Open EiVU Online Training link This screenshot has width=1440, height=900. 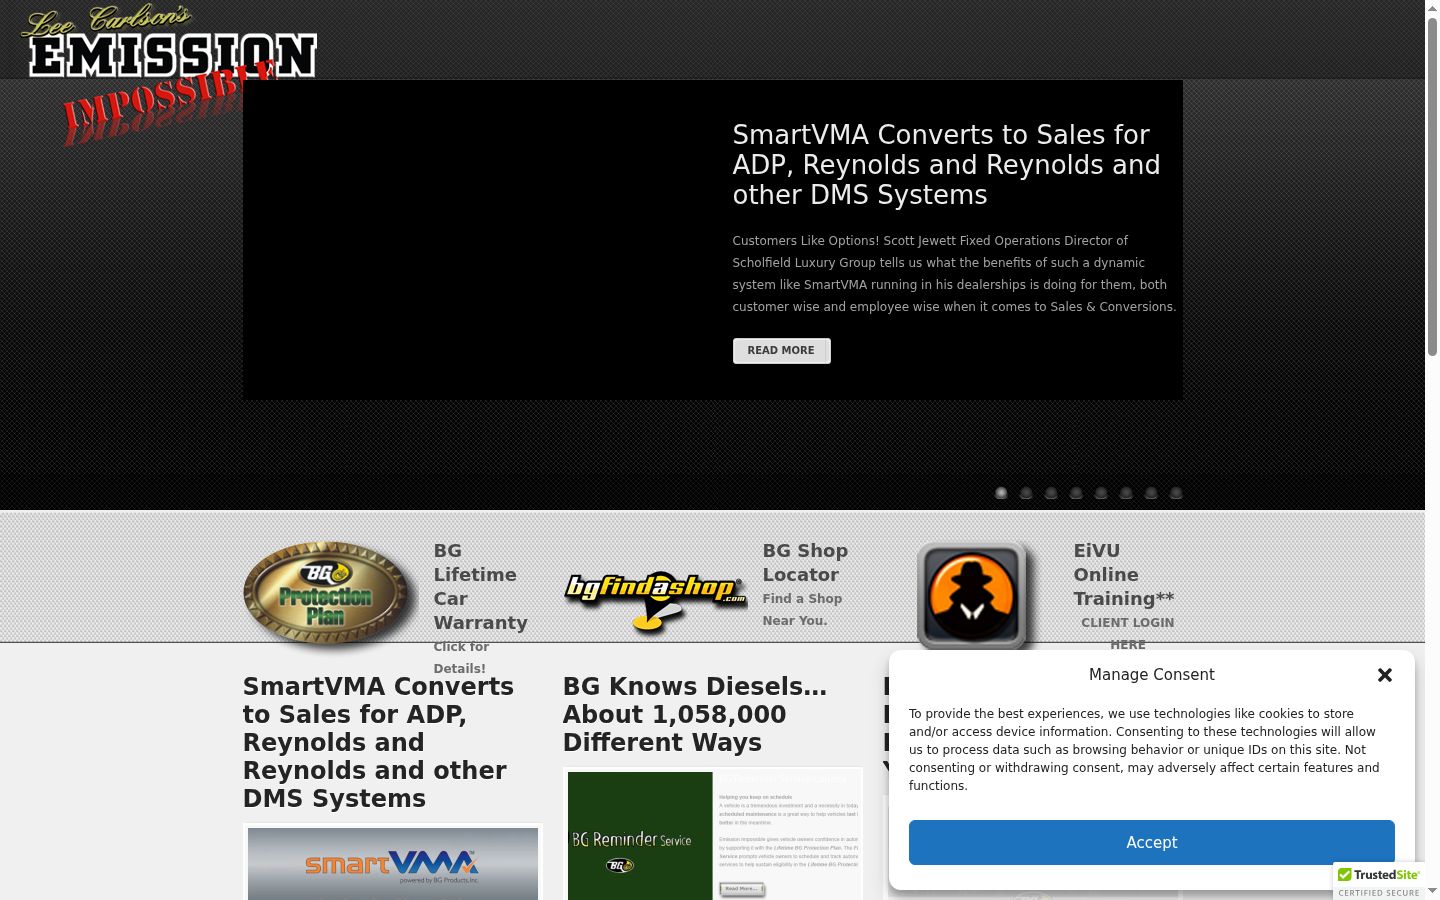click(x=1123, y=575)
